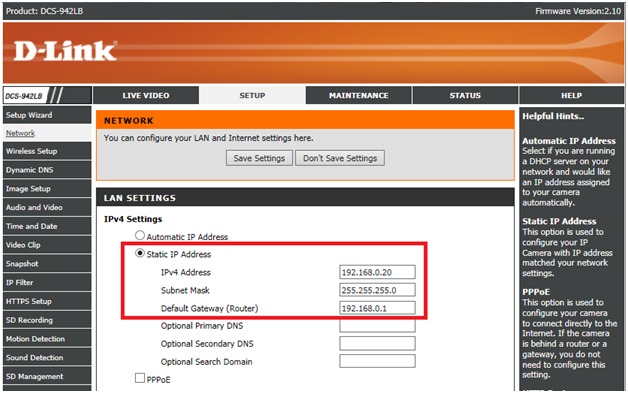
Task: Switch to the MAINTENANCE tab
Action: pyautogui.click(x=358, y=95)
